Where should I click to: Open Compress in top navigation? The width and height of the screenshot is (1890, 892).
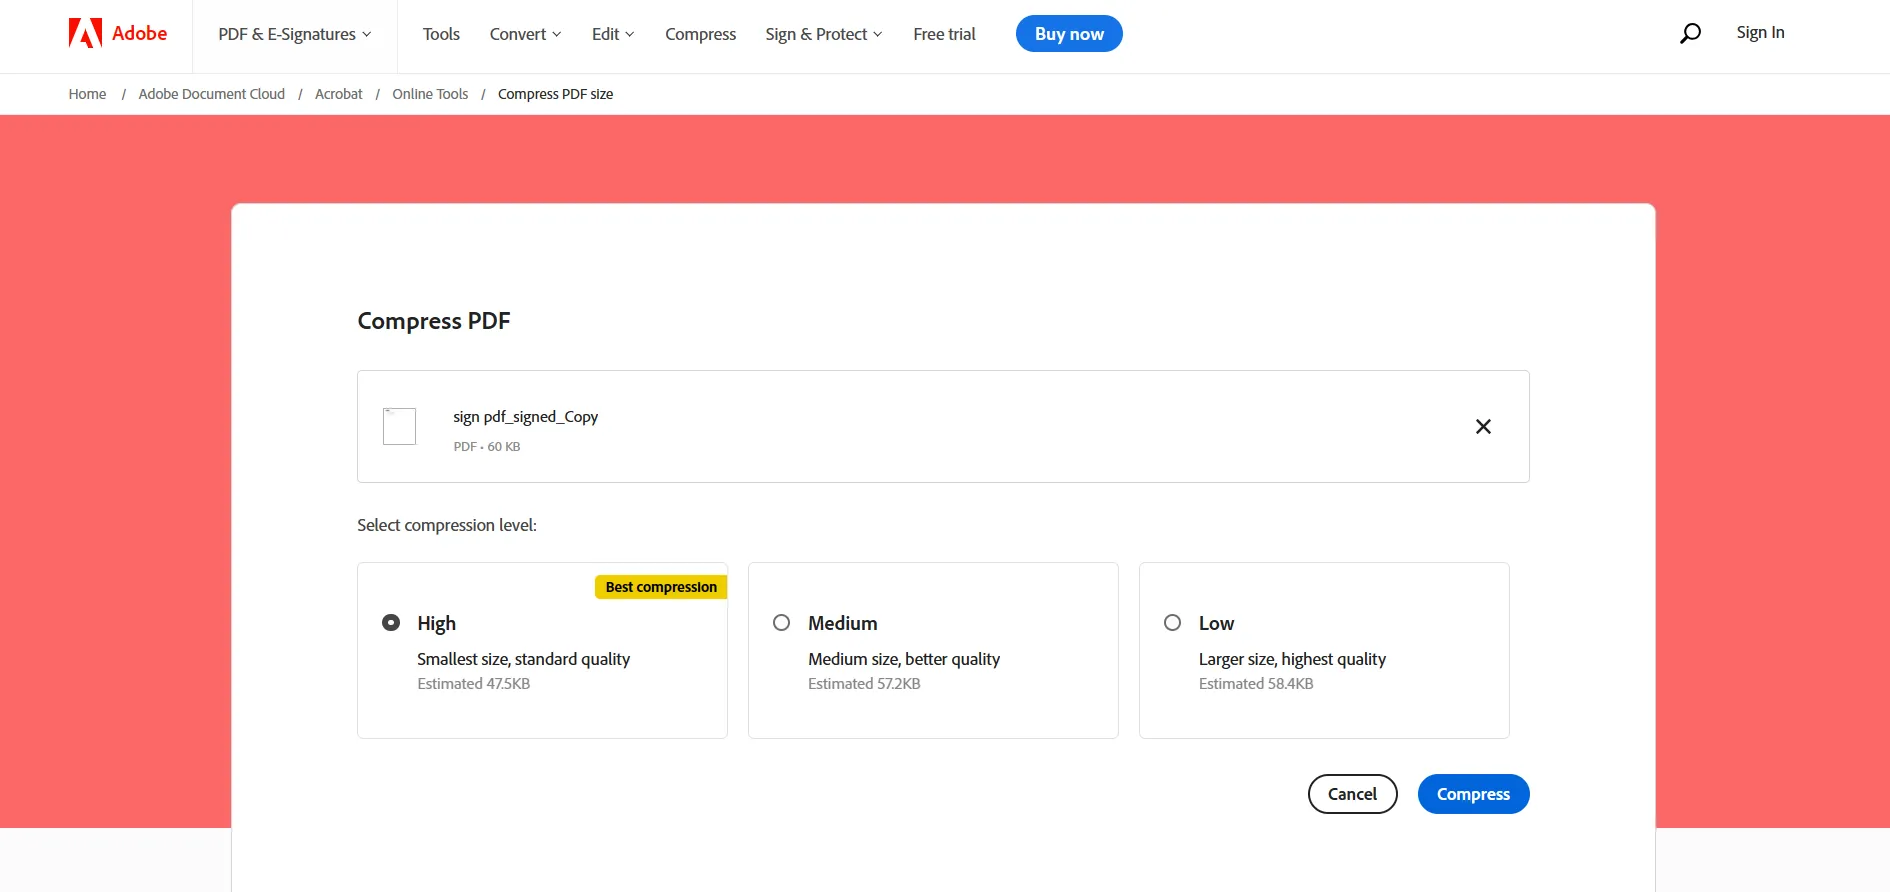[x=700, y=34]
